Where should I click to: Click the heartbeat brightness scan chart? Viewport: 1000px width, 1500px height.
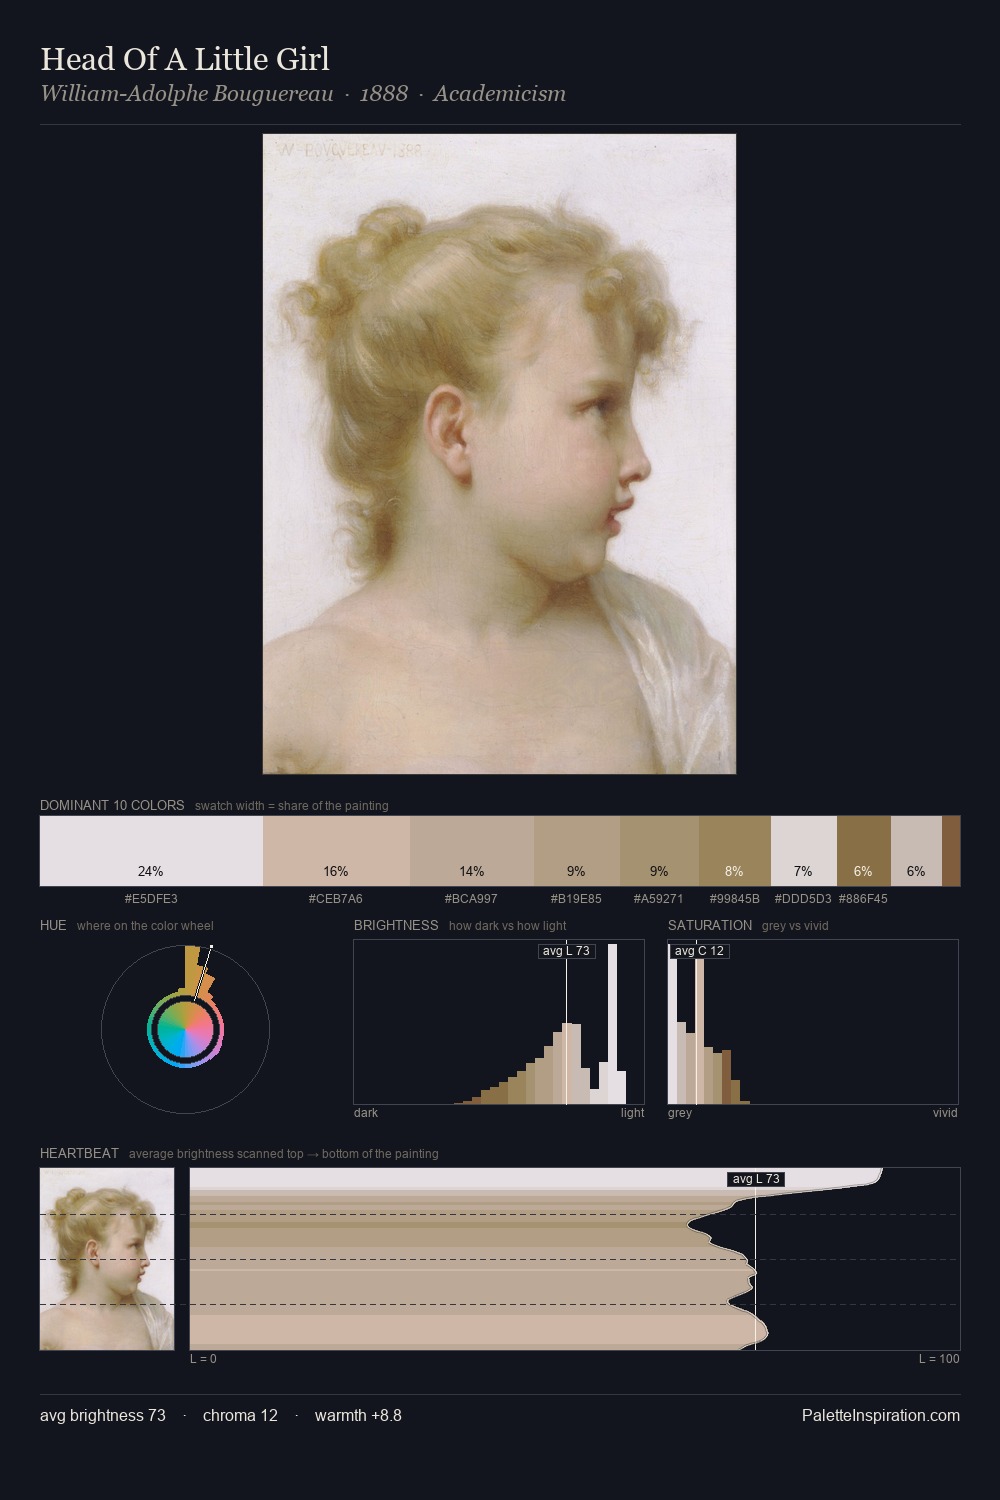coord(575,1259)
